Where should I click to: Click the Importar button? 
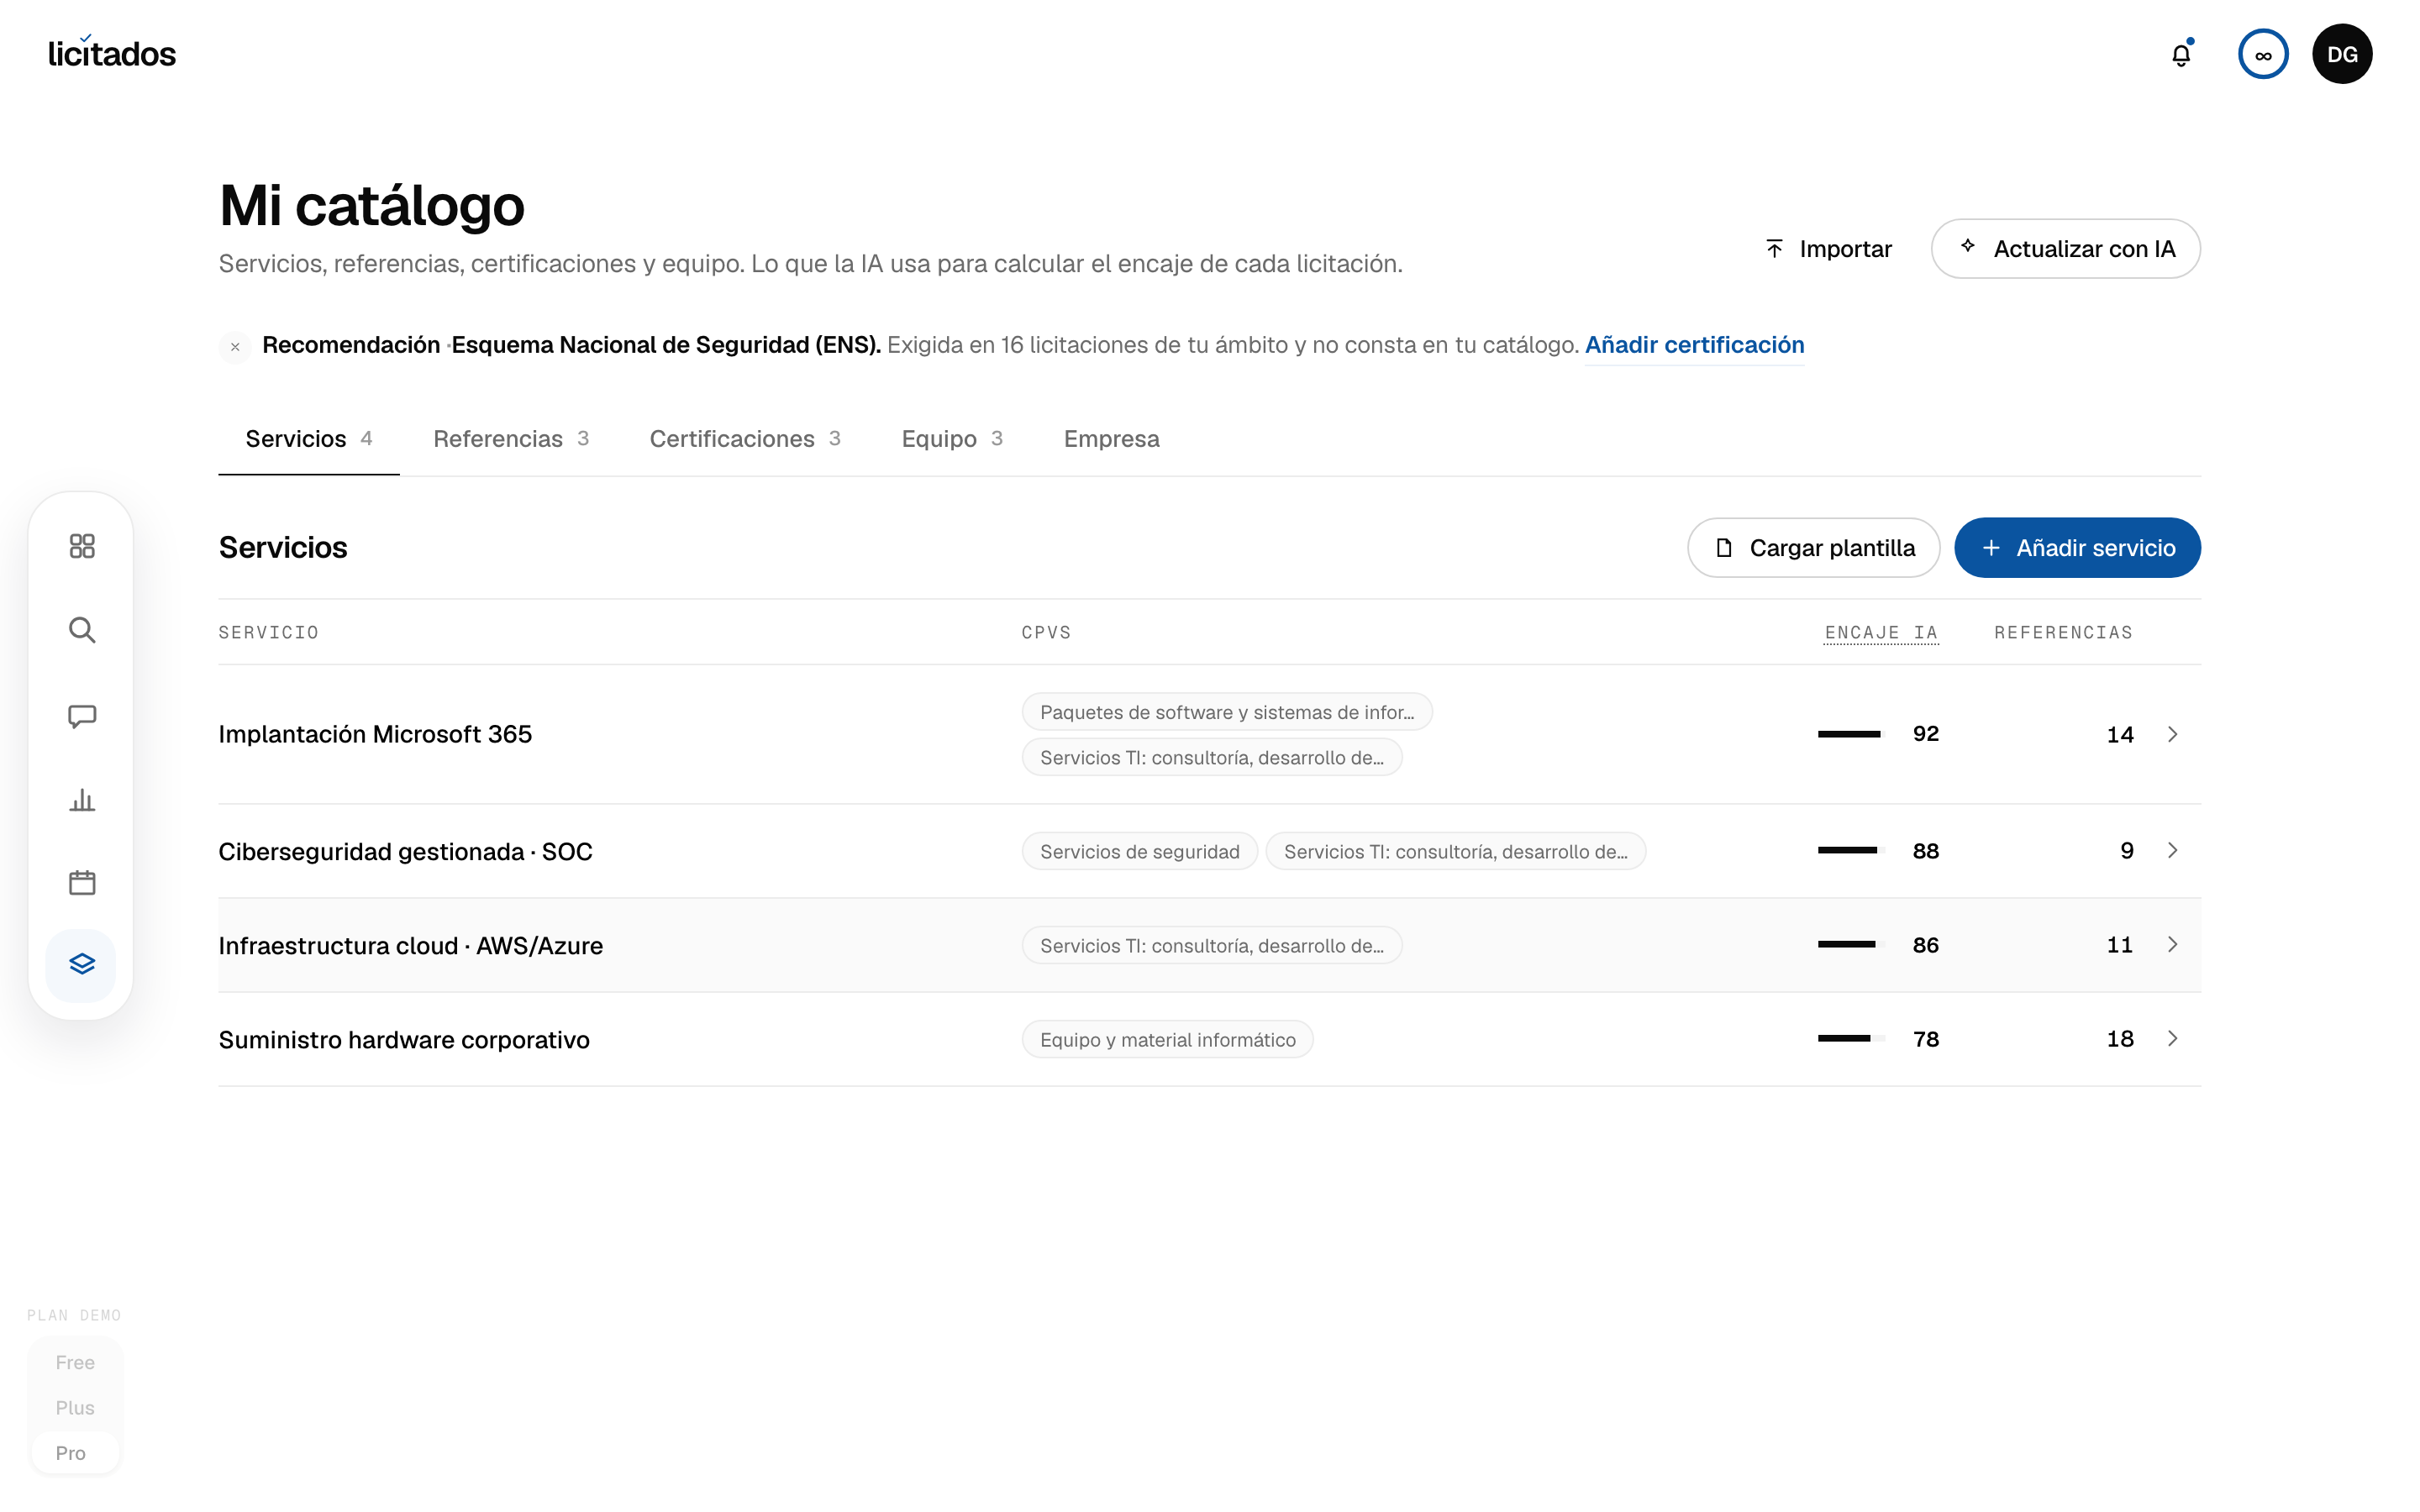[1828, 249]
